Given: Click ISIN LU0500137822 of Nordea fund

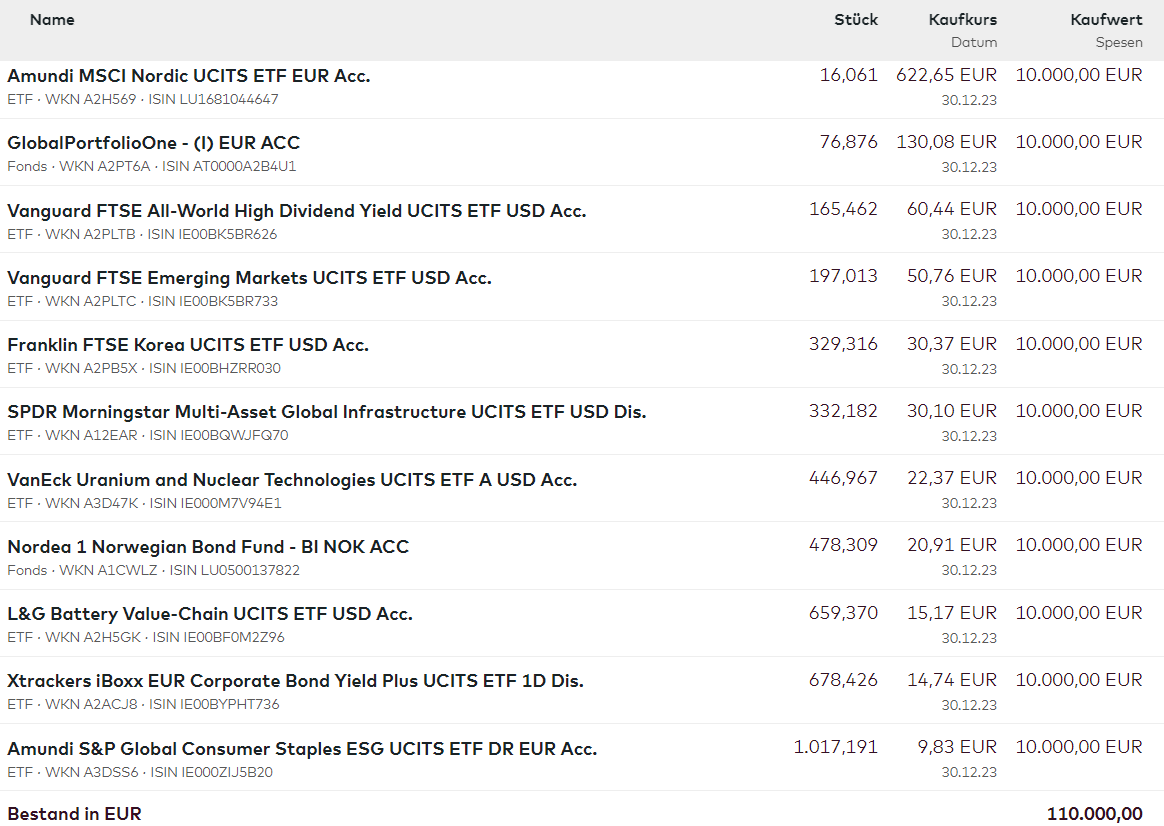Looking at the screenshot, I should (x=235, y=570).
